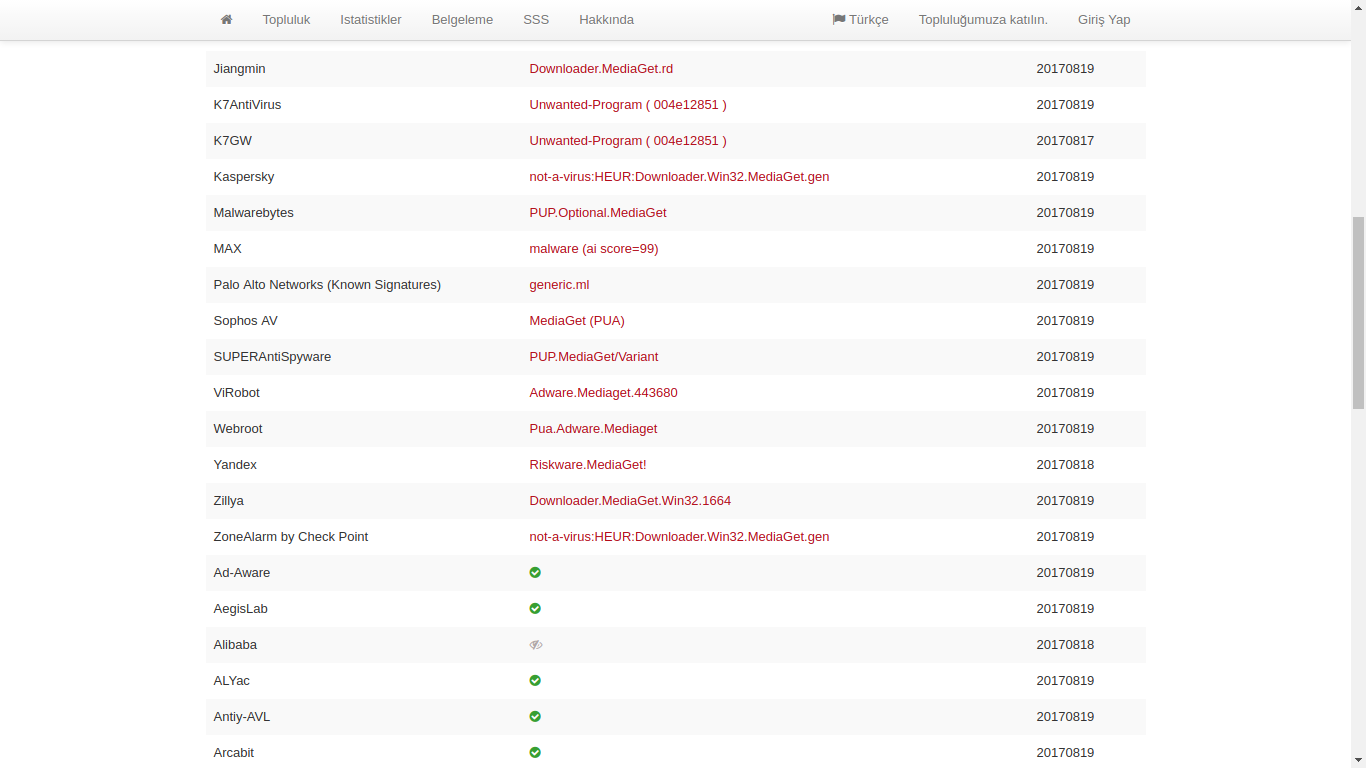Open the Topluluk menu
The width and height of the screenshot is (1366, 768).
tap(286, 20)
